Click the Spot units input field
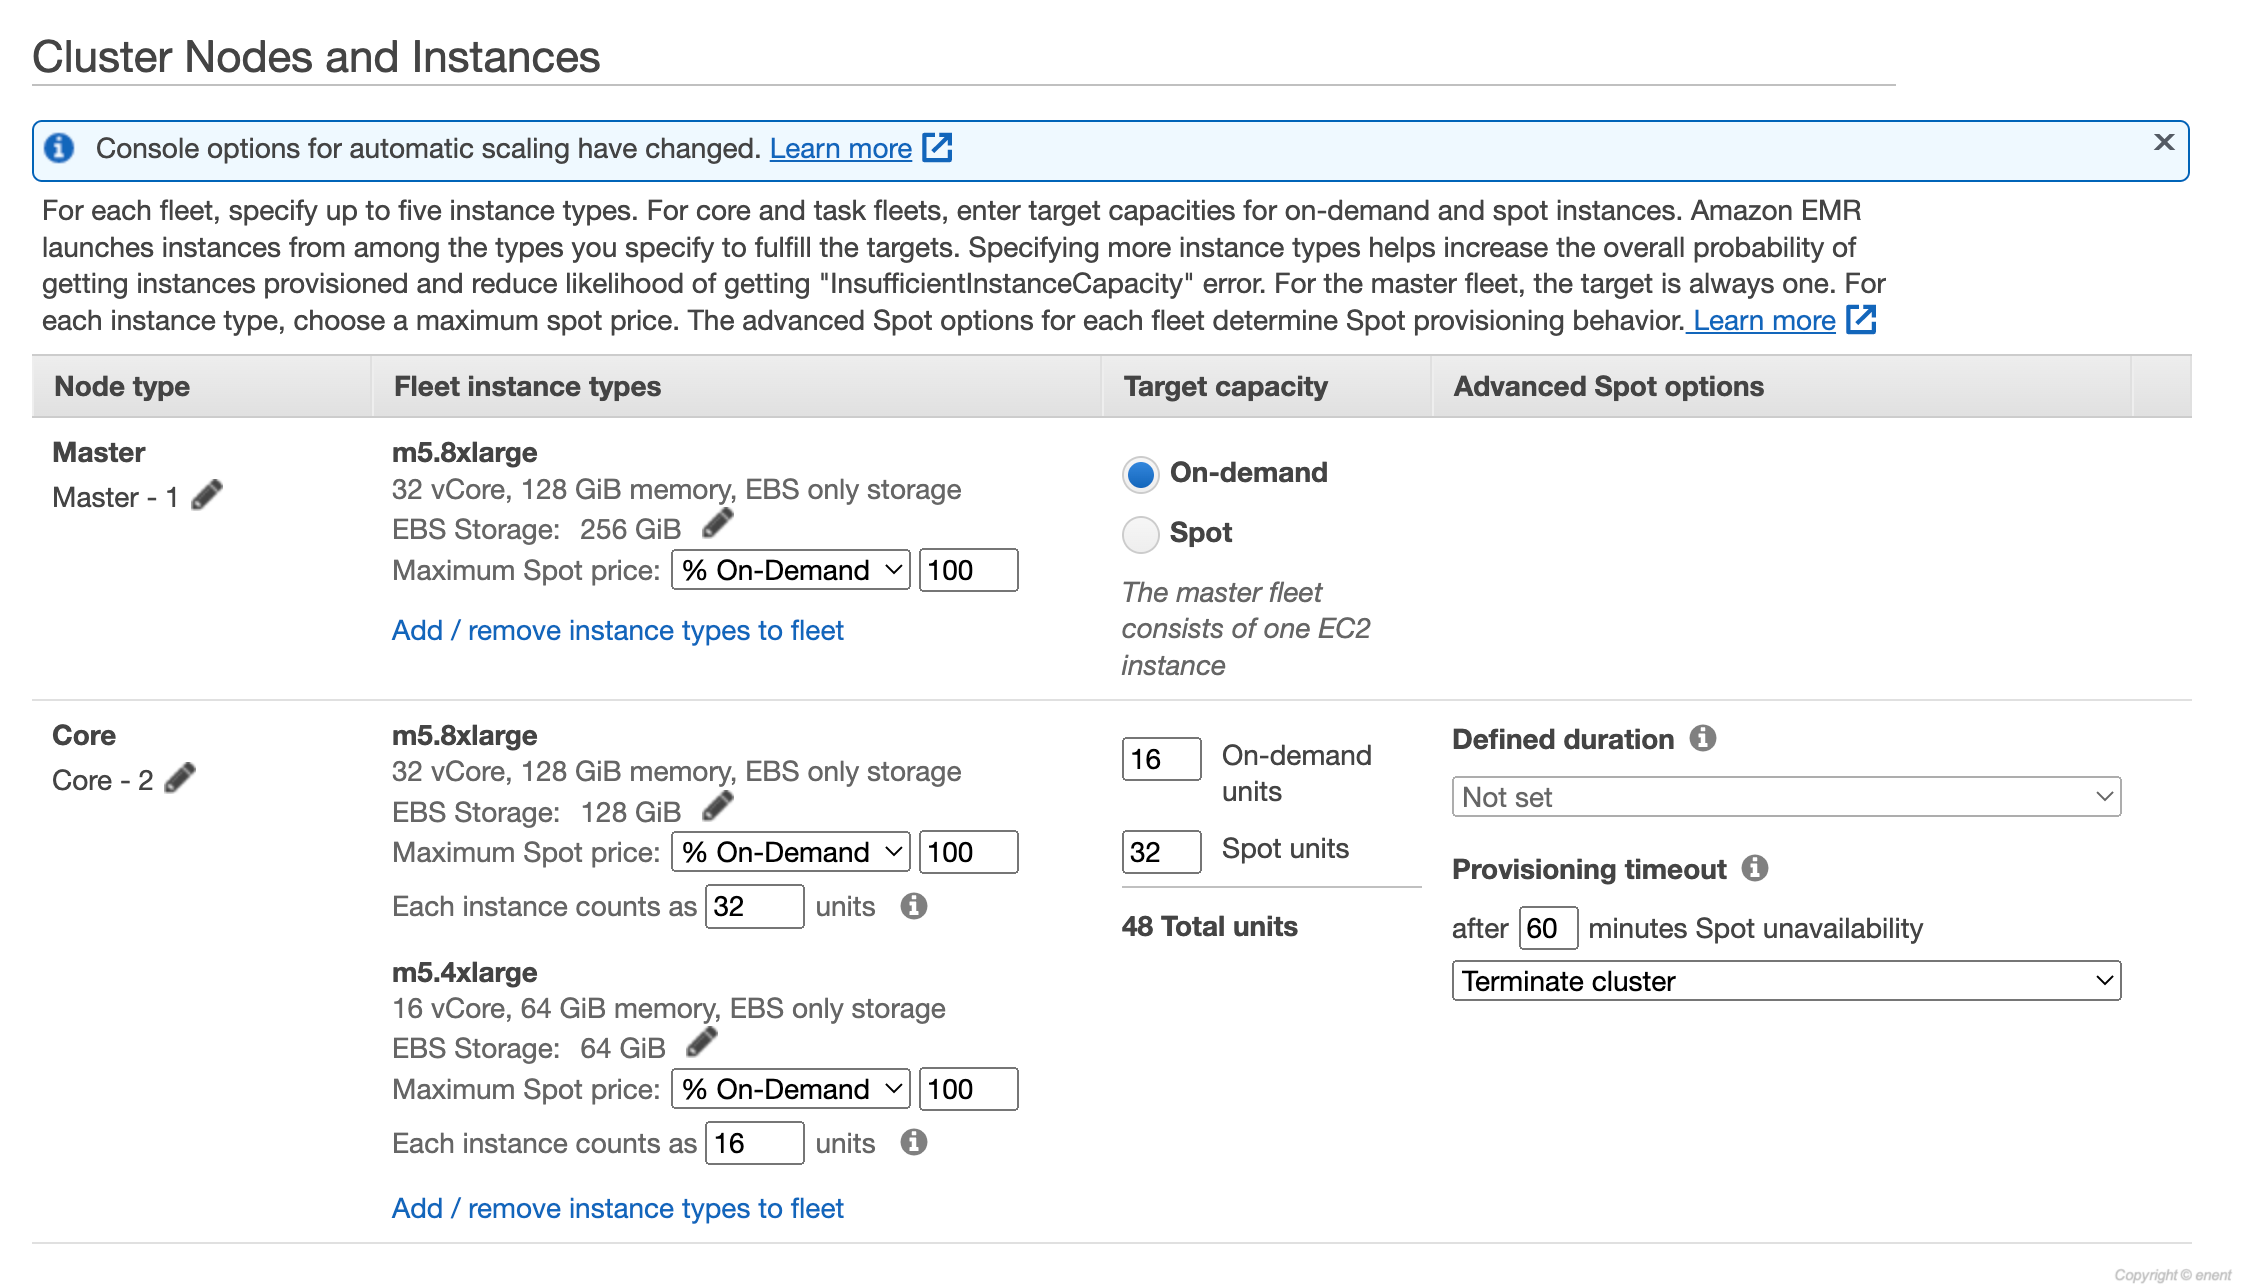2246x1286 pixels. [1160, 852]
